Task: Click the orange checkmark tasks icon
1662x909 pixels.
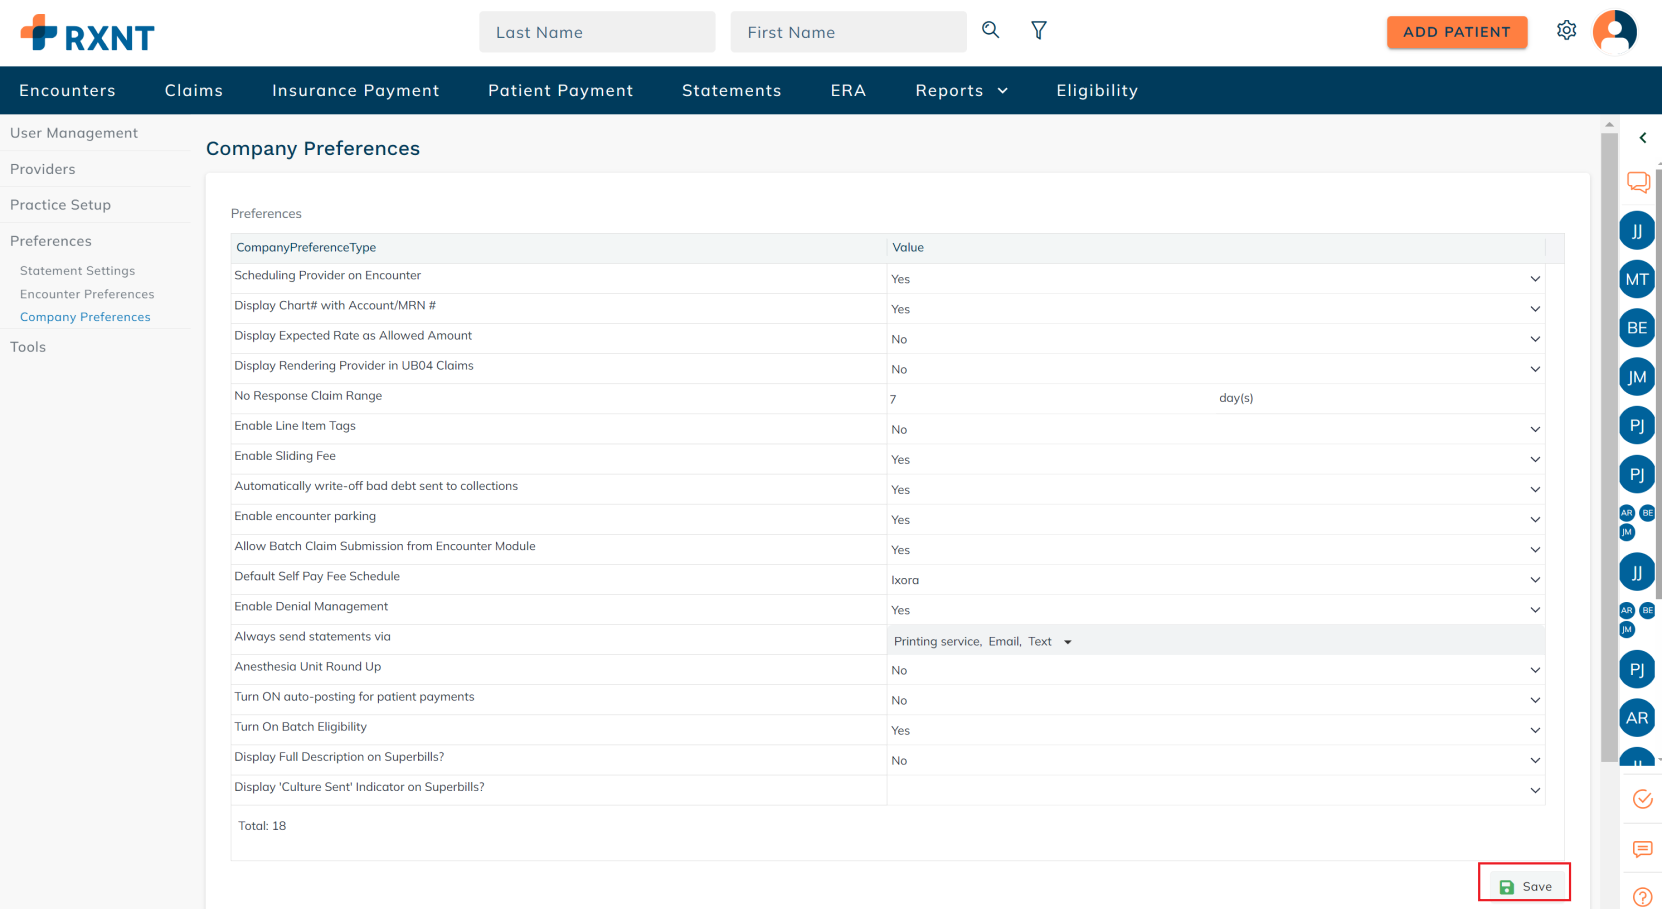Action: pyautogui.click(x=1642, y=799)
